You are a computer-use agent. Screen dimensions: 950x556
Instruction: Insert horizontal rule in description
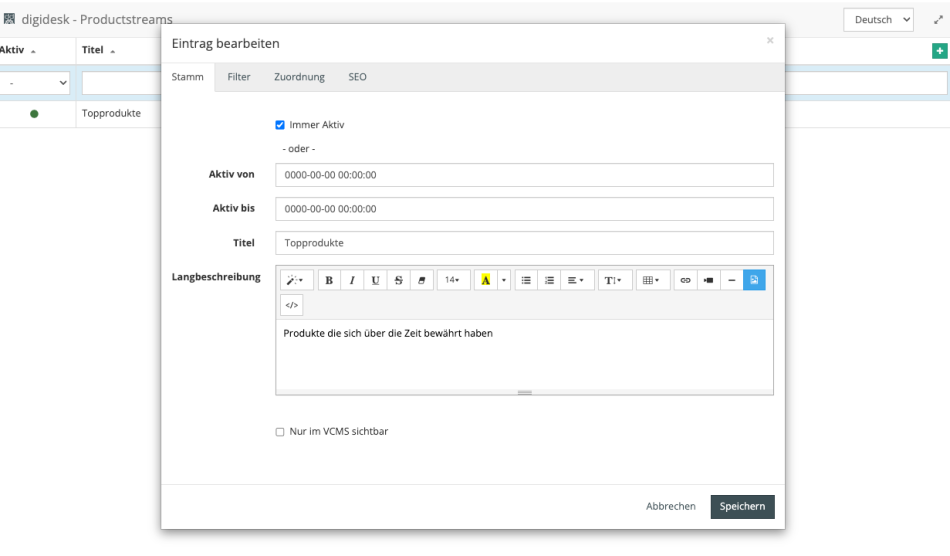tap(731, 281)
